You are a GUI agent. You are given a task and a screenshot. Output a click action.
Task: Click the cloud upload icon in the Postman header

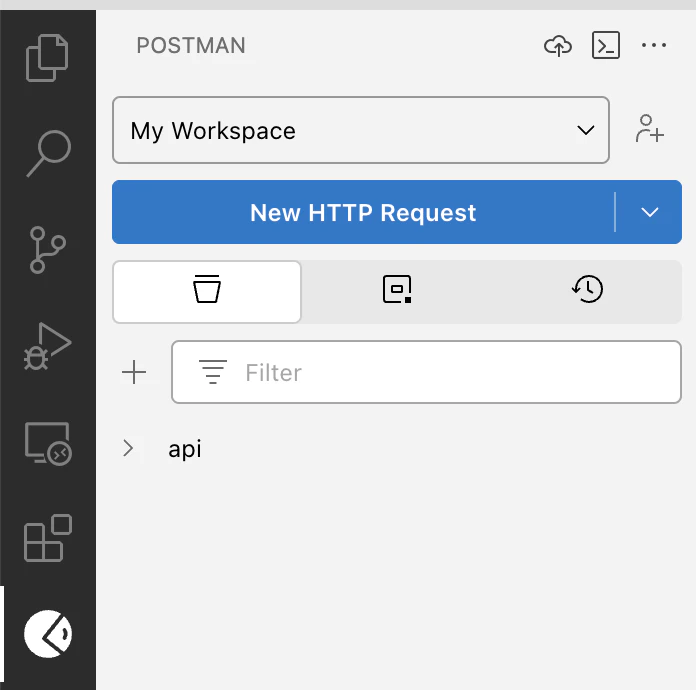[x=558, y=45]
